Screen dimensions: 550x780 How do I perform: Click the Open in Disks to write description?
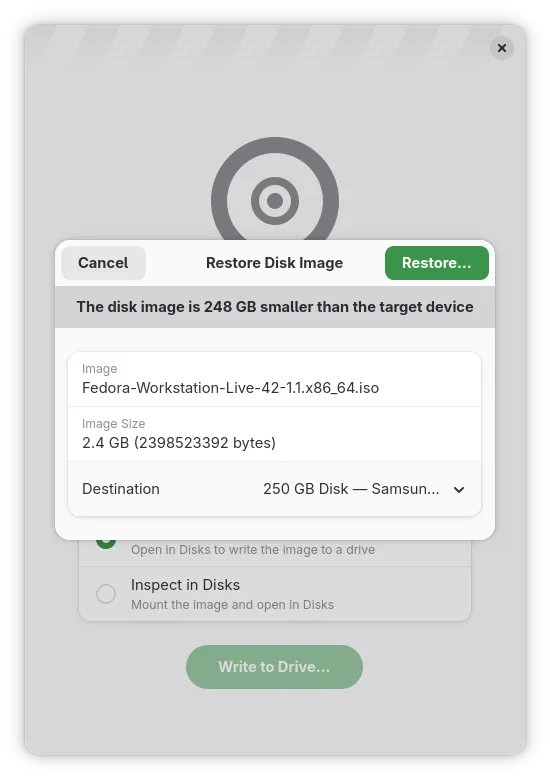(253, 550)
